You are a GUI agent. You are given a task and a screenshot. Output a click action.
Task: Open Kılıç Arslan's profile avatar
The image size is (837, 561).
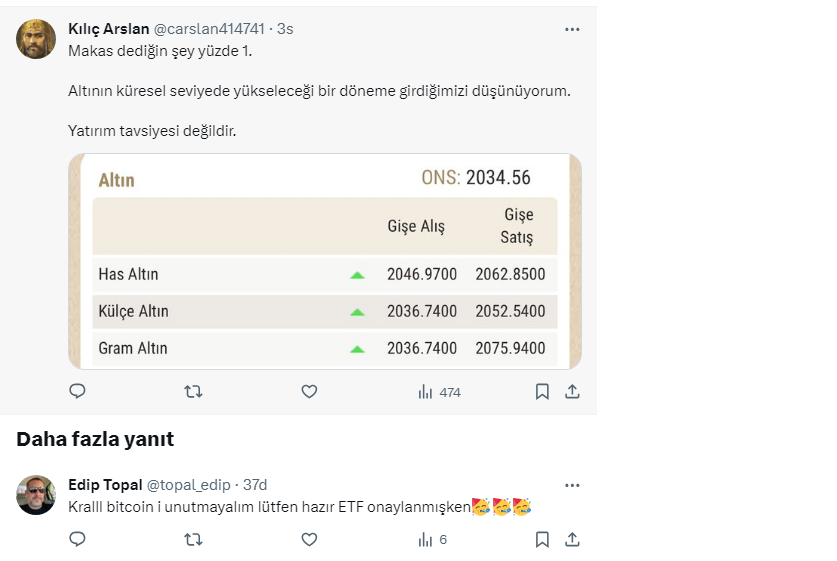point(36,39)
